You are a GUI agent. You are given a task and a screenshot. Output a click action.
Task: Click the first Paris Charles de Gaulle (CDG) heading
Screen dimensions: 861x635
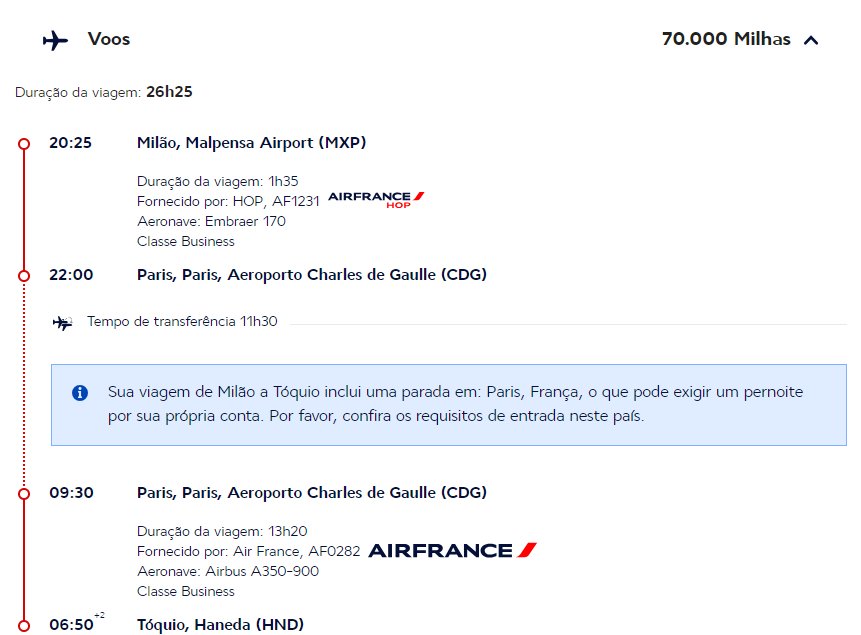click(x=312, y=275)
